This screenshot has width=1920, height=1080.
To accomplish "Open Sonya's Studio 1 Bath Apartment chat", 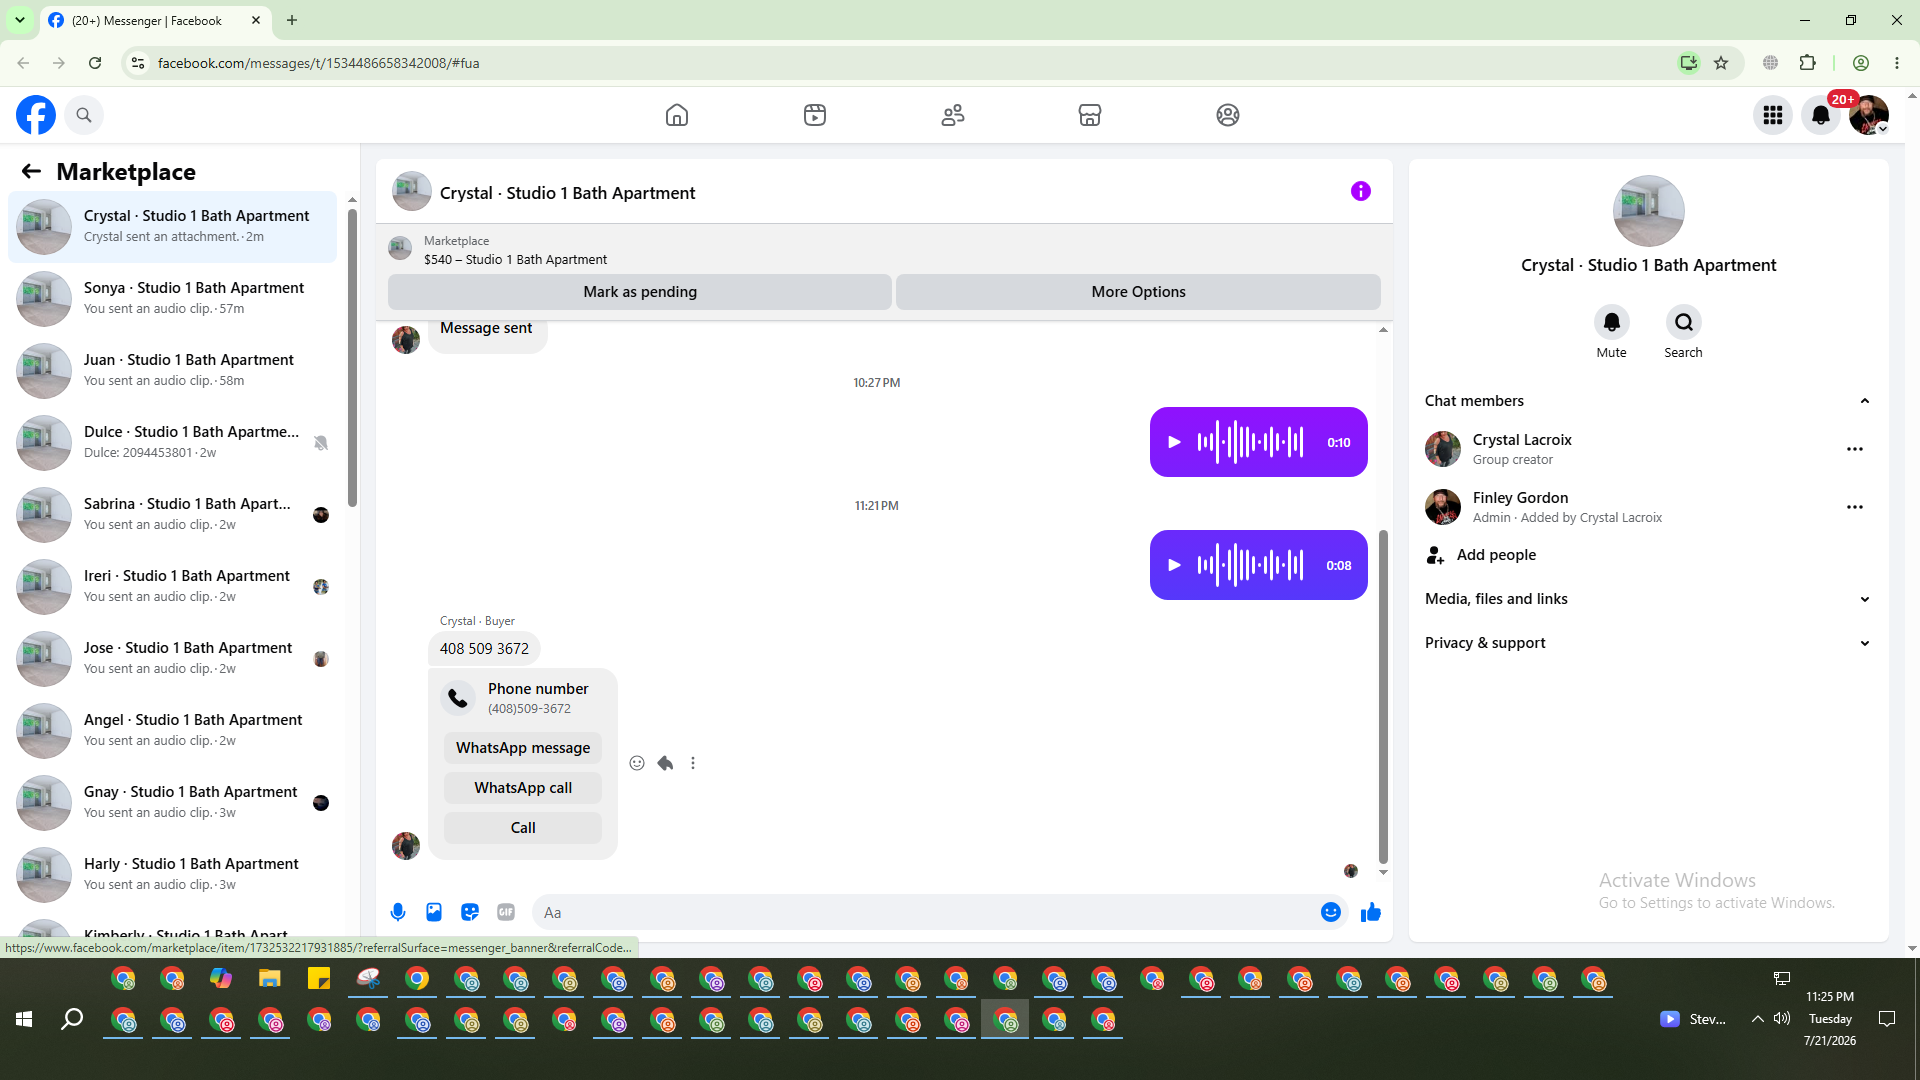I will pyautogui.click(x=173, y=298).
